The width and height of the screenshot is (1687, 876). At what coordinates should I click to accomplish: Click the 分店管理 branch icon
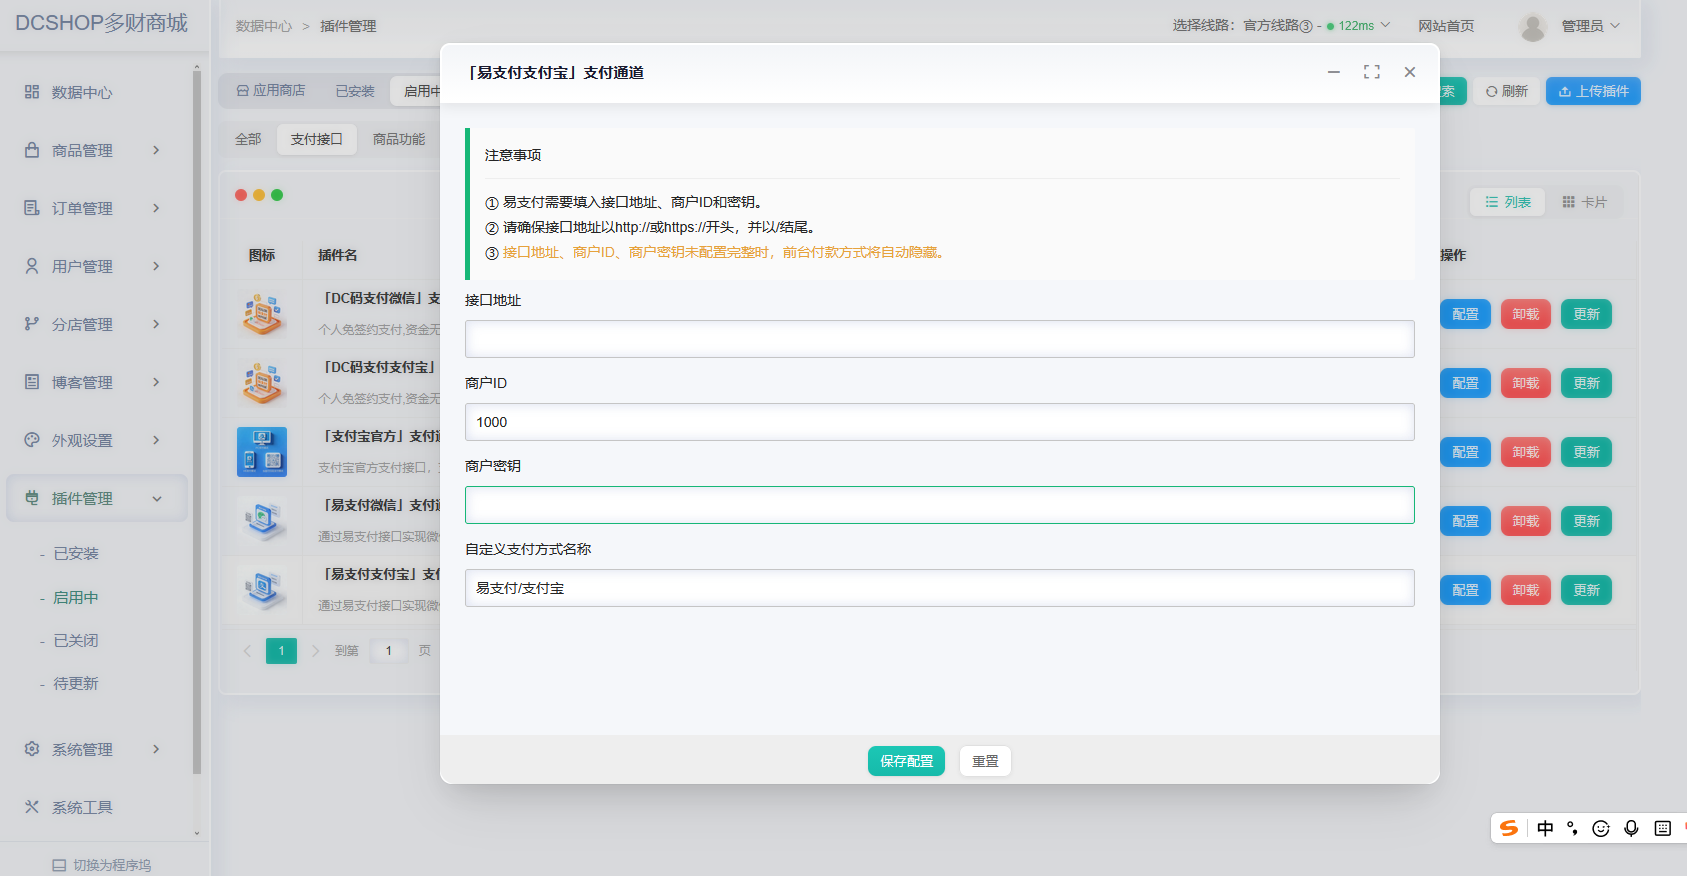point(32,324)
